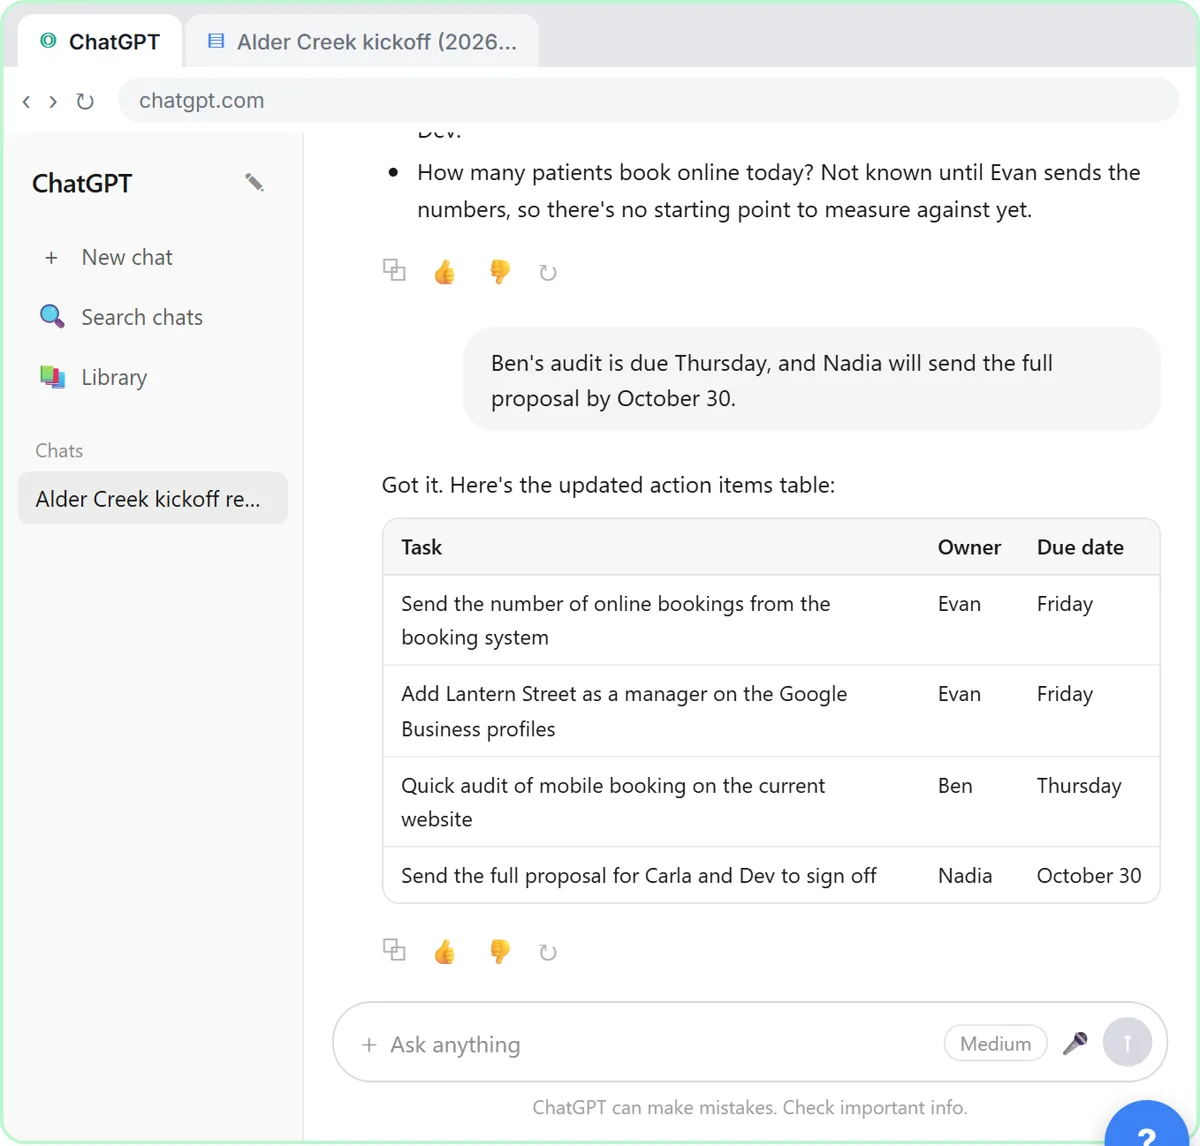Give thumbs up to the first response
The height and width of the screenshot is (1146, 1200).
(445, 271)
